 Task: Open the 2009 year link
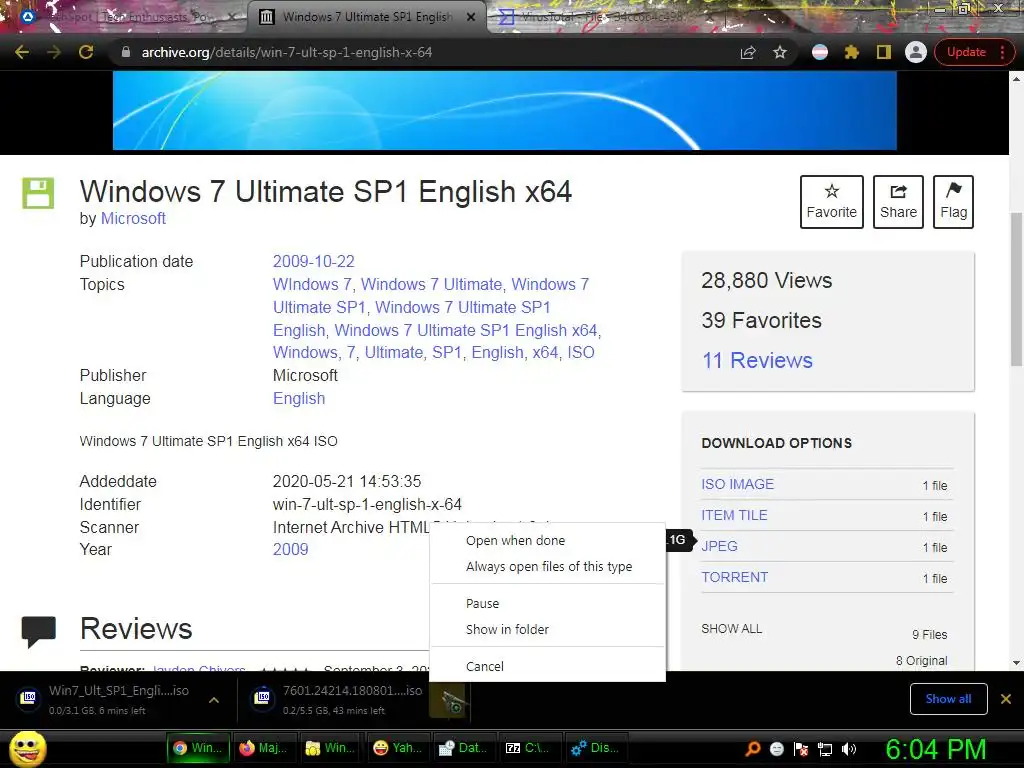coord(290,549)
